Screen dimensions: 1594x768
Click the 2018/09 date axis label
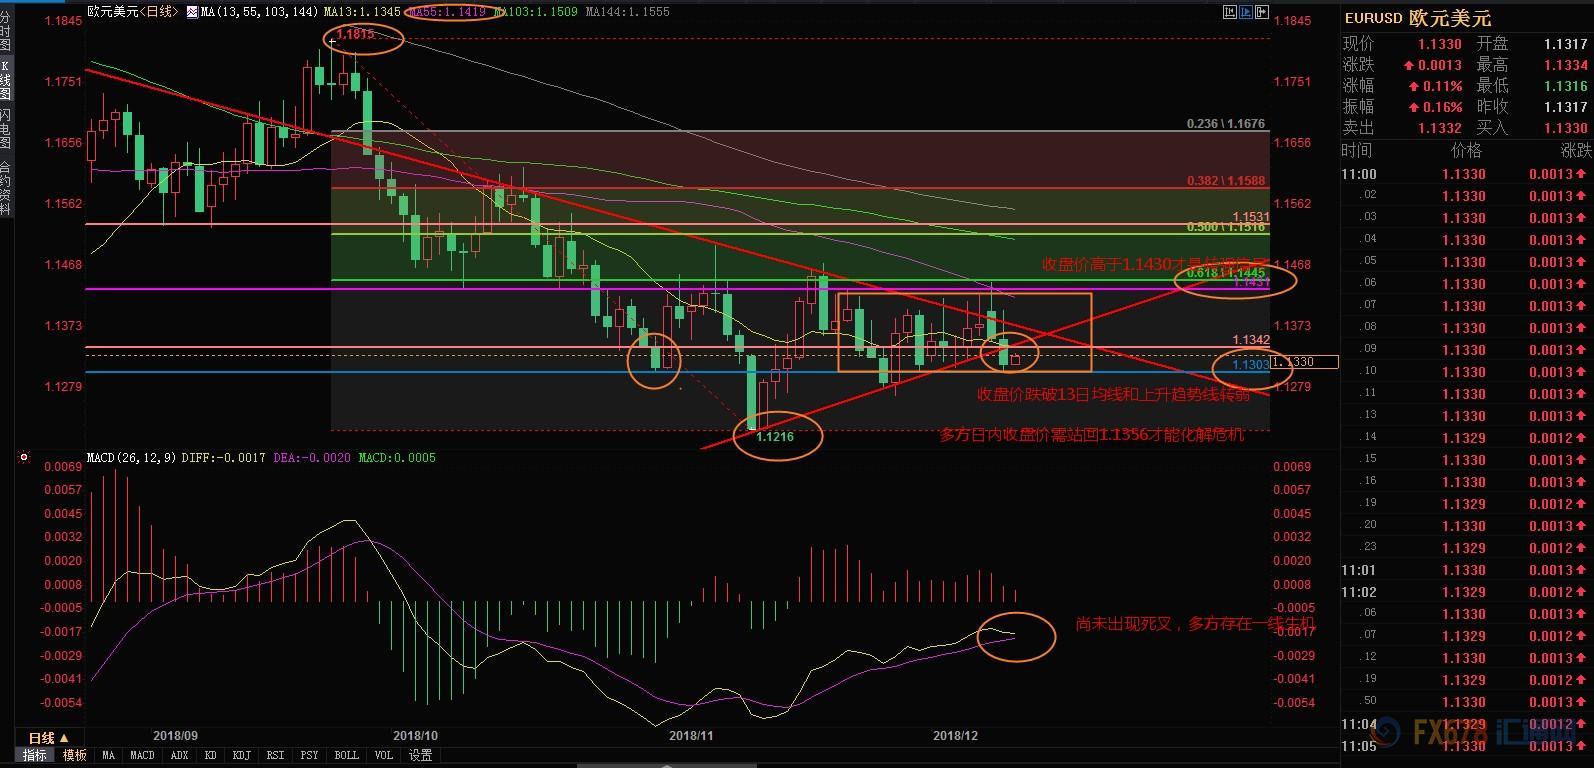point(176,735)
